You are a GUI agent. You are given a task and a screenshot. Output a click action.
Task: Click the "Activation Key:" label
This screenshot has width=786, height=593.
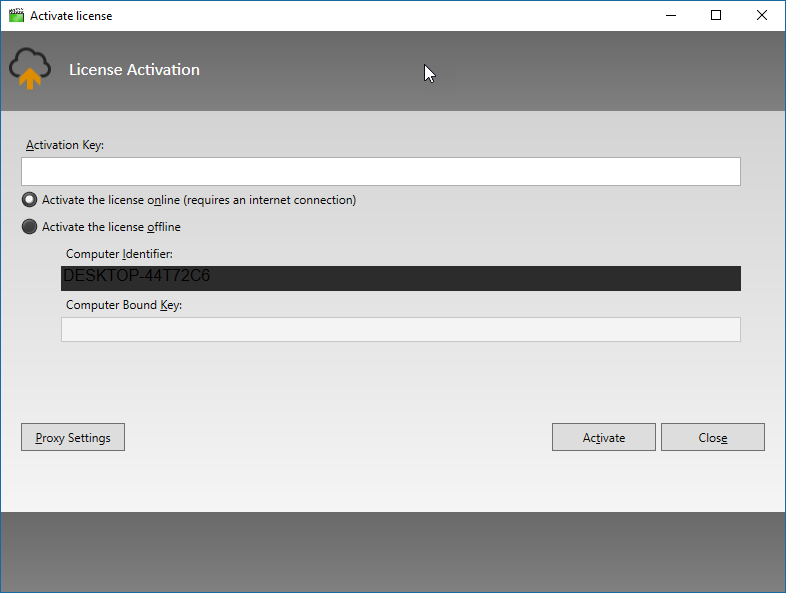65,145
